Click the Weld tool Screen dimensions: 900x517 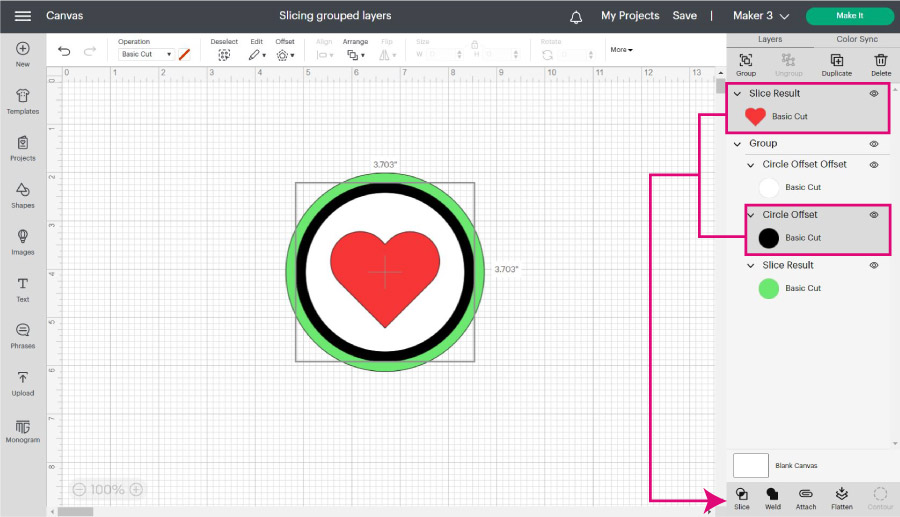pyautogui.click(x=773, y=498)
